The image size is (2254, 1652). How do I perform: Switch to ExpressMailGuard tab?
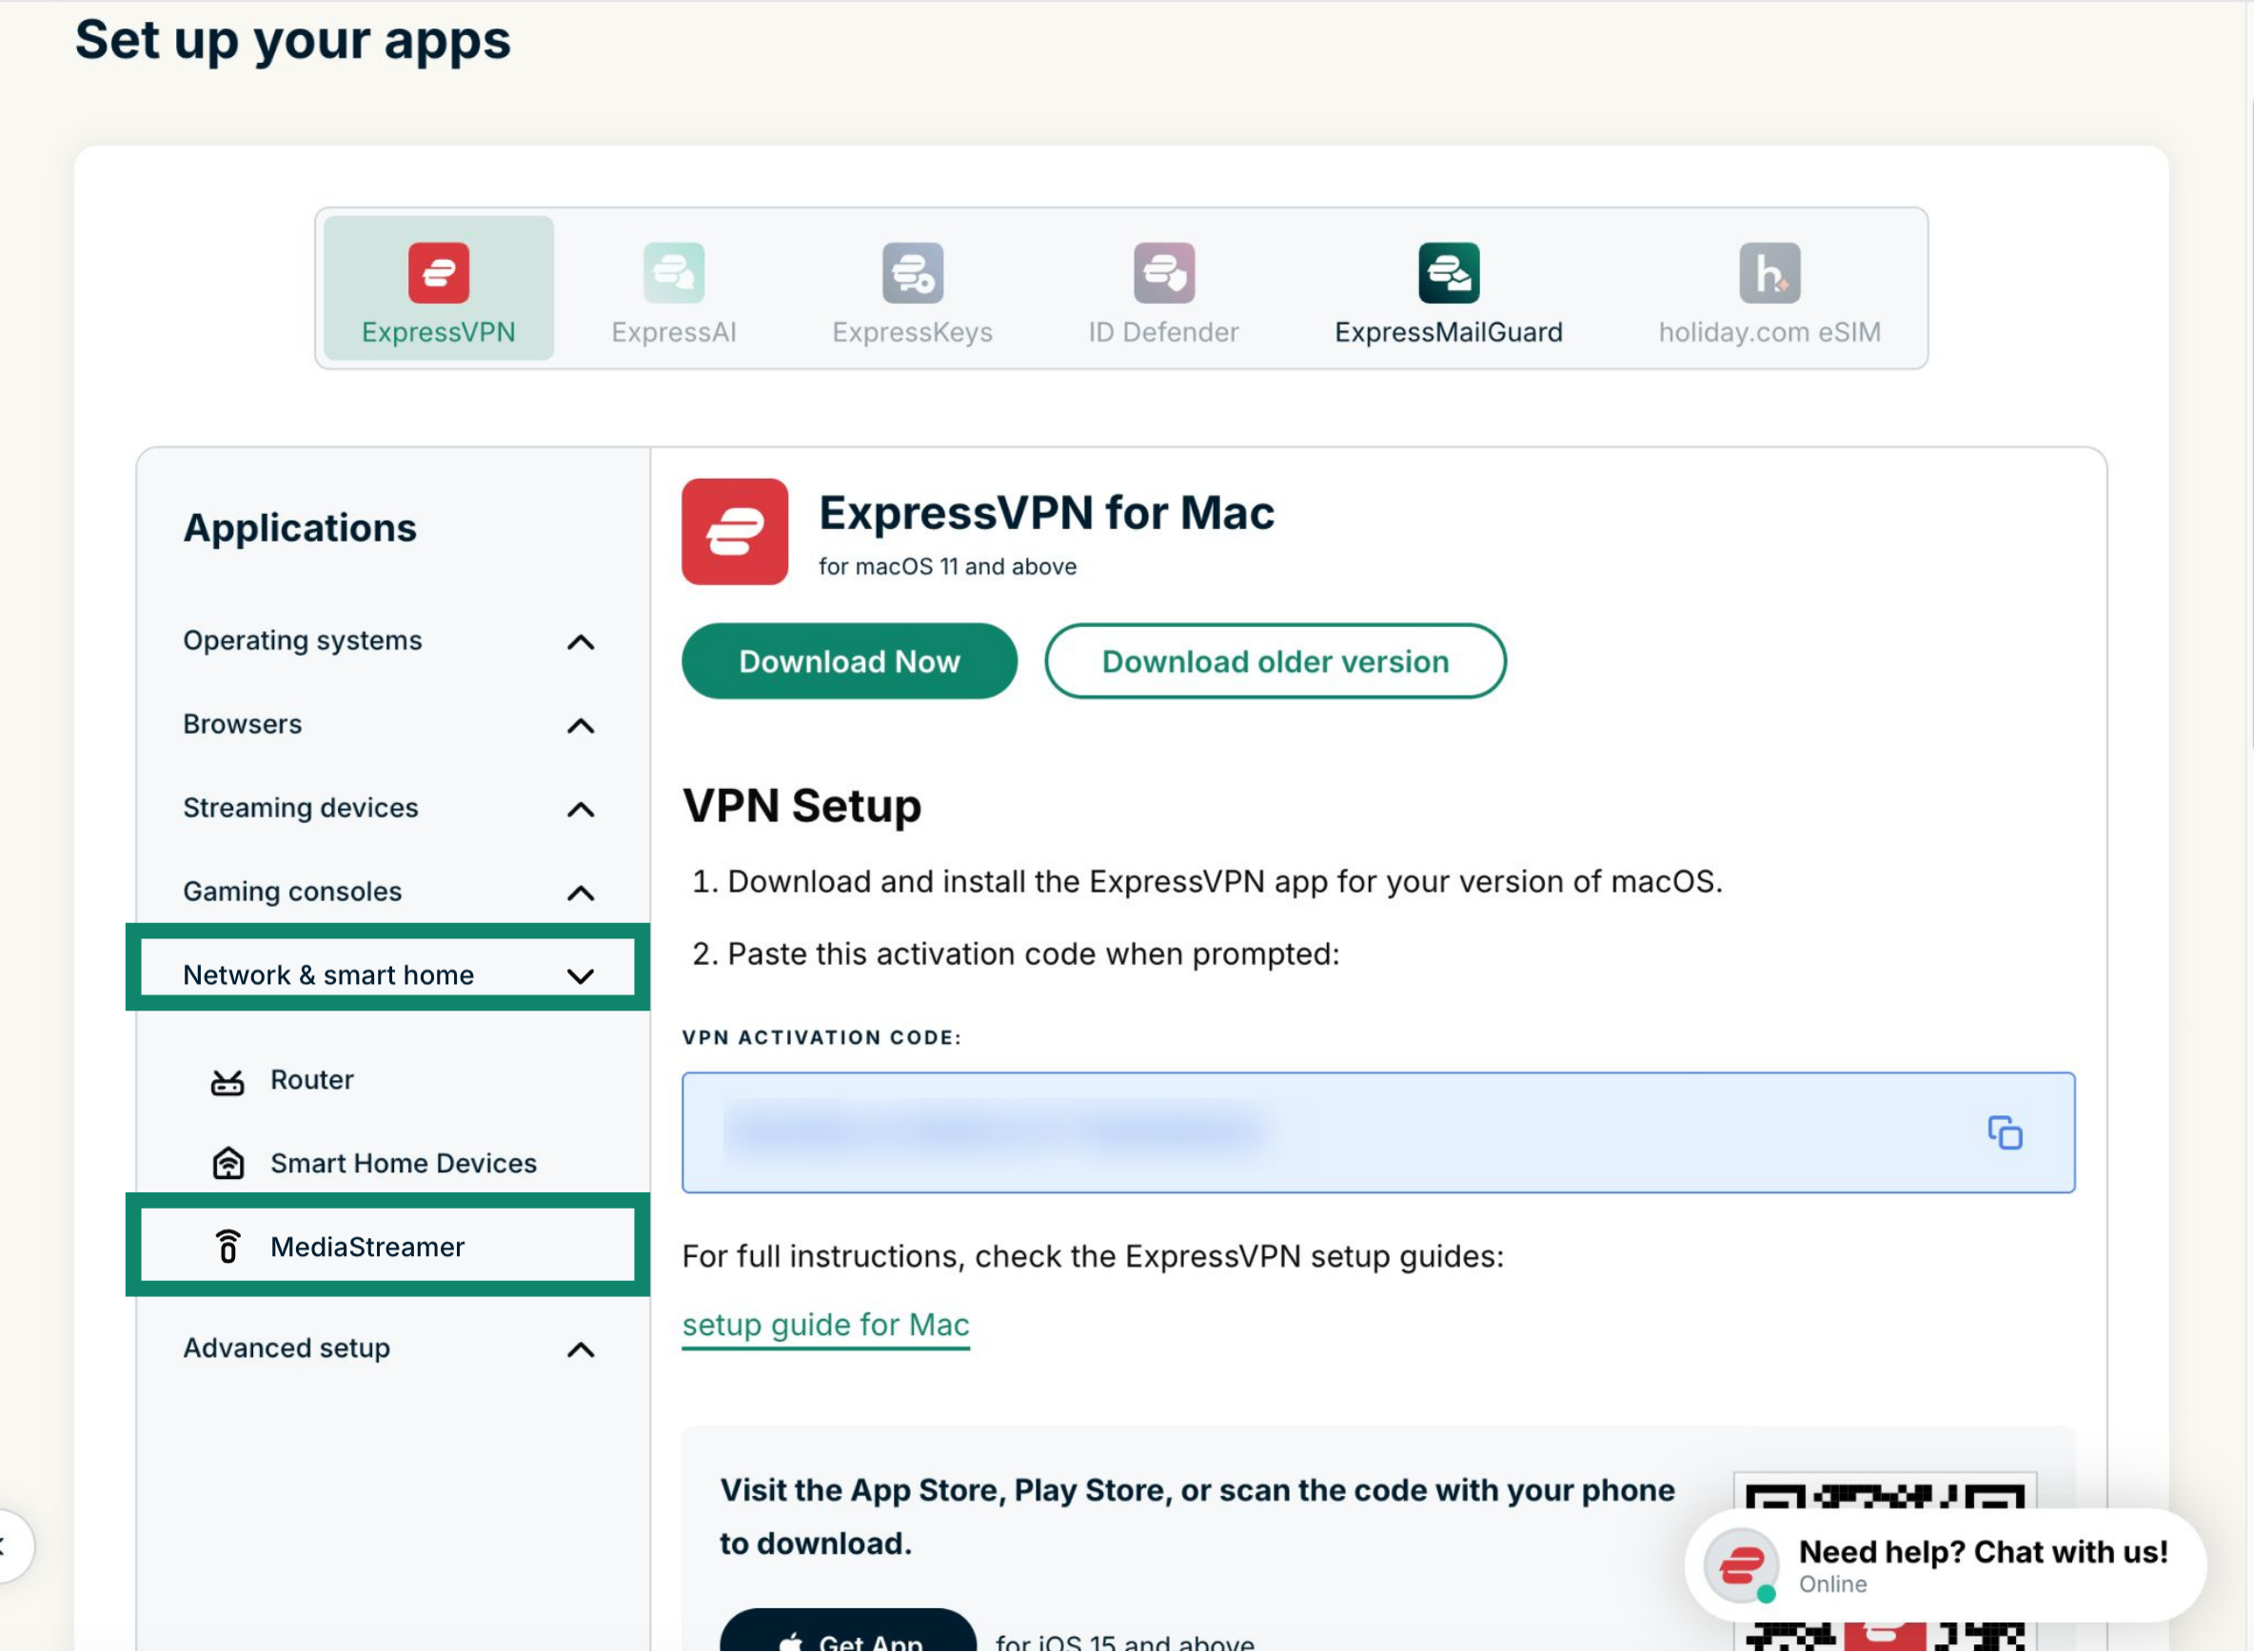1448,293
